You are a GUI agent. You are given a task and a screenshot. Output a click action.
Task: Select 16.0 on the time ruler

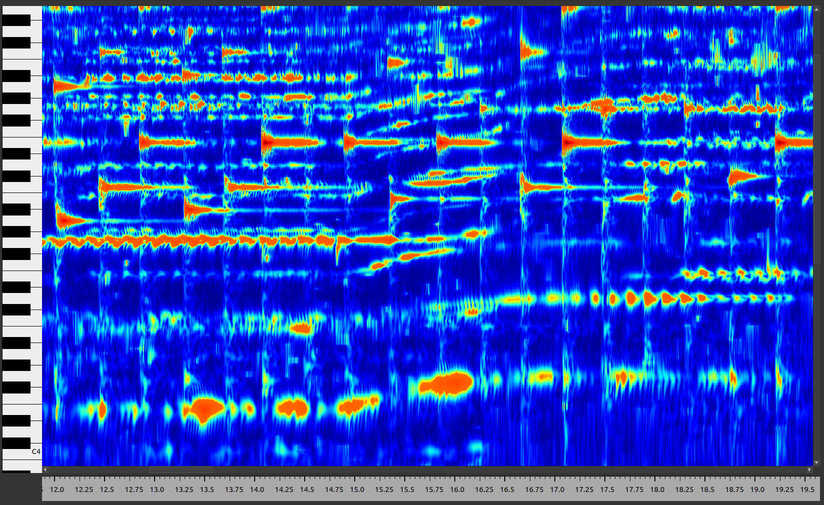[x=457, y=491]
